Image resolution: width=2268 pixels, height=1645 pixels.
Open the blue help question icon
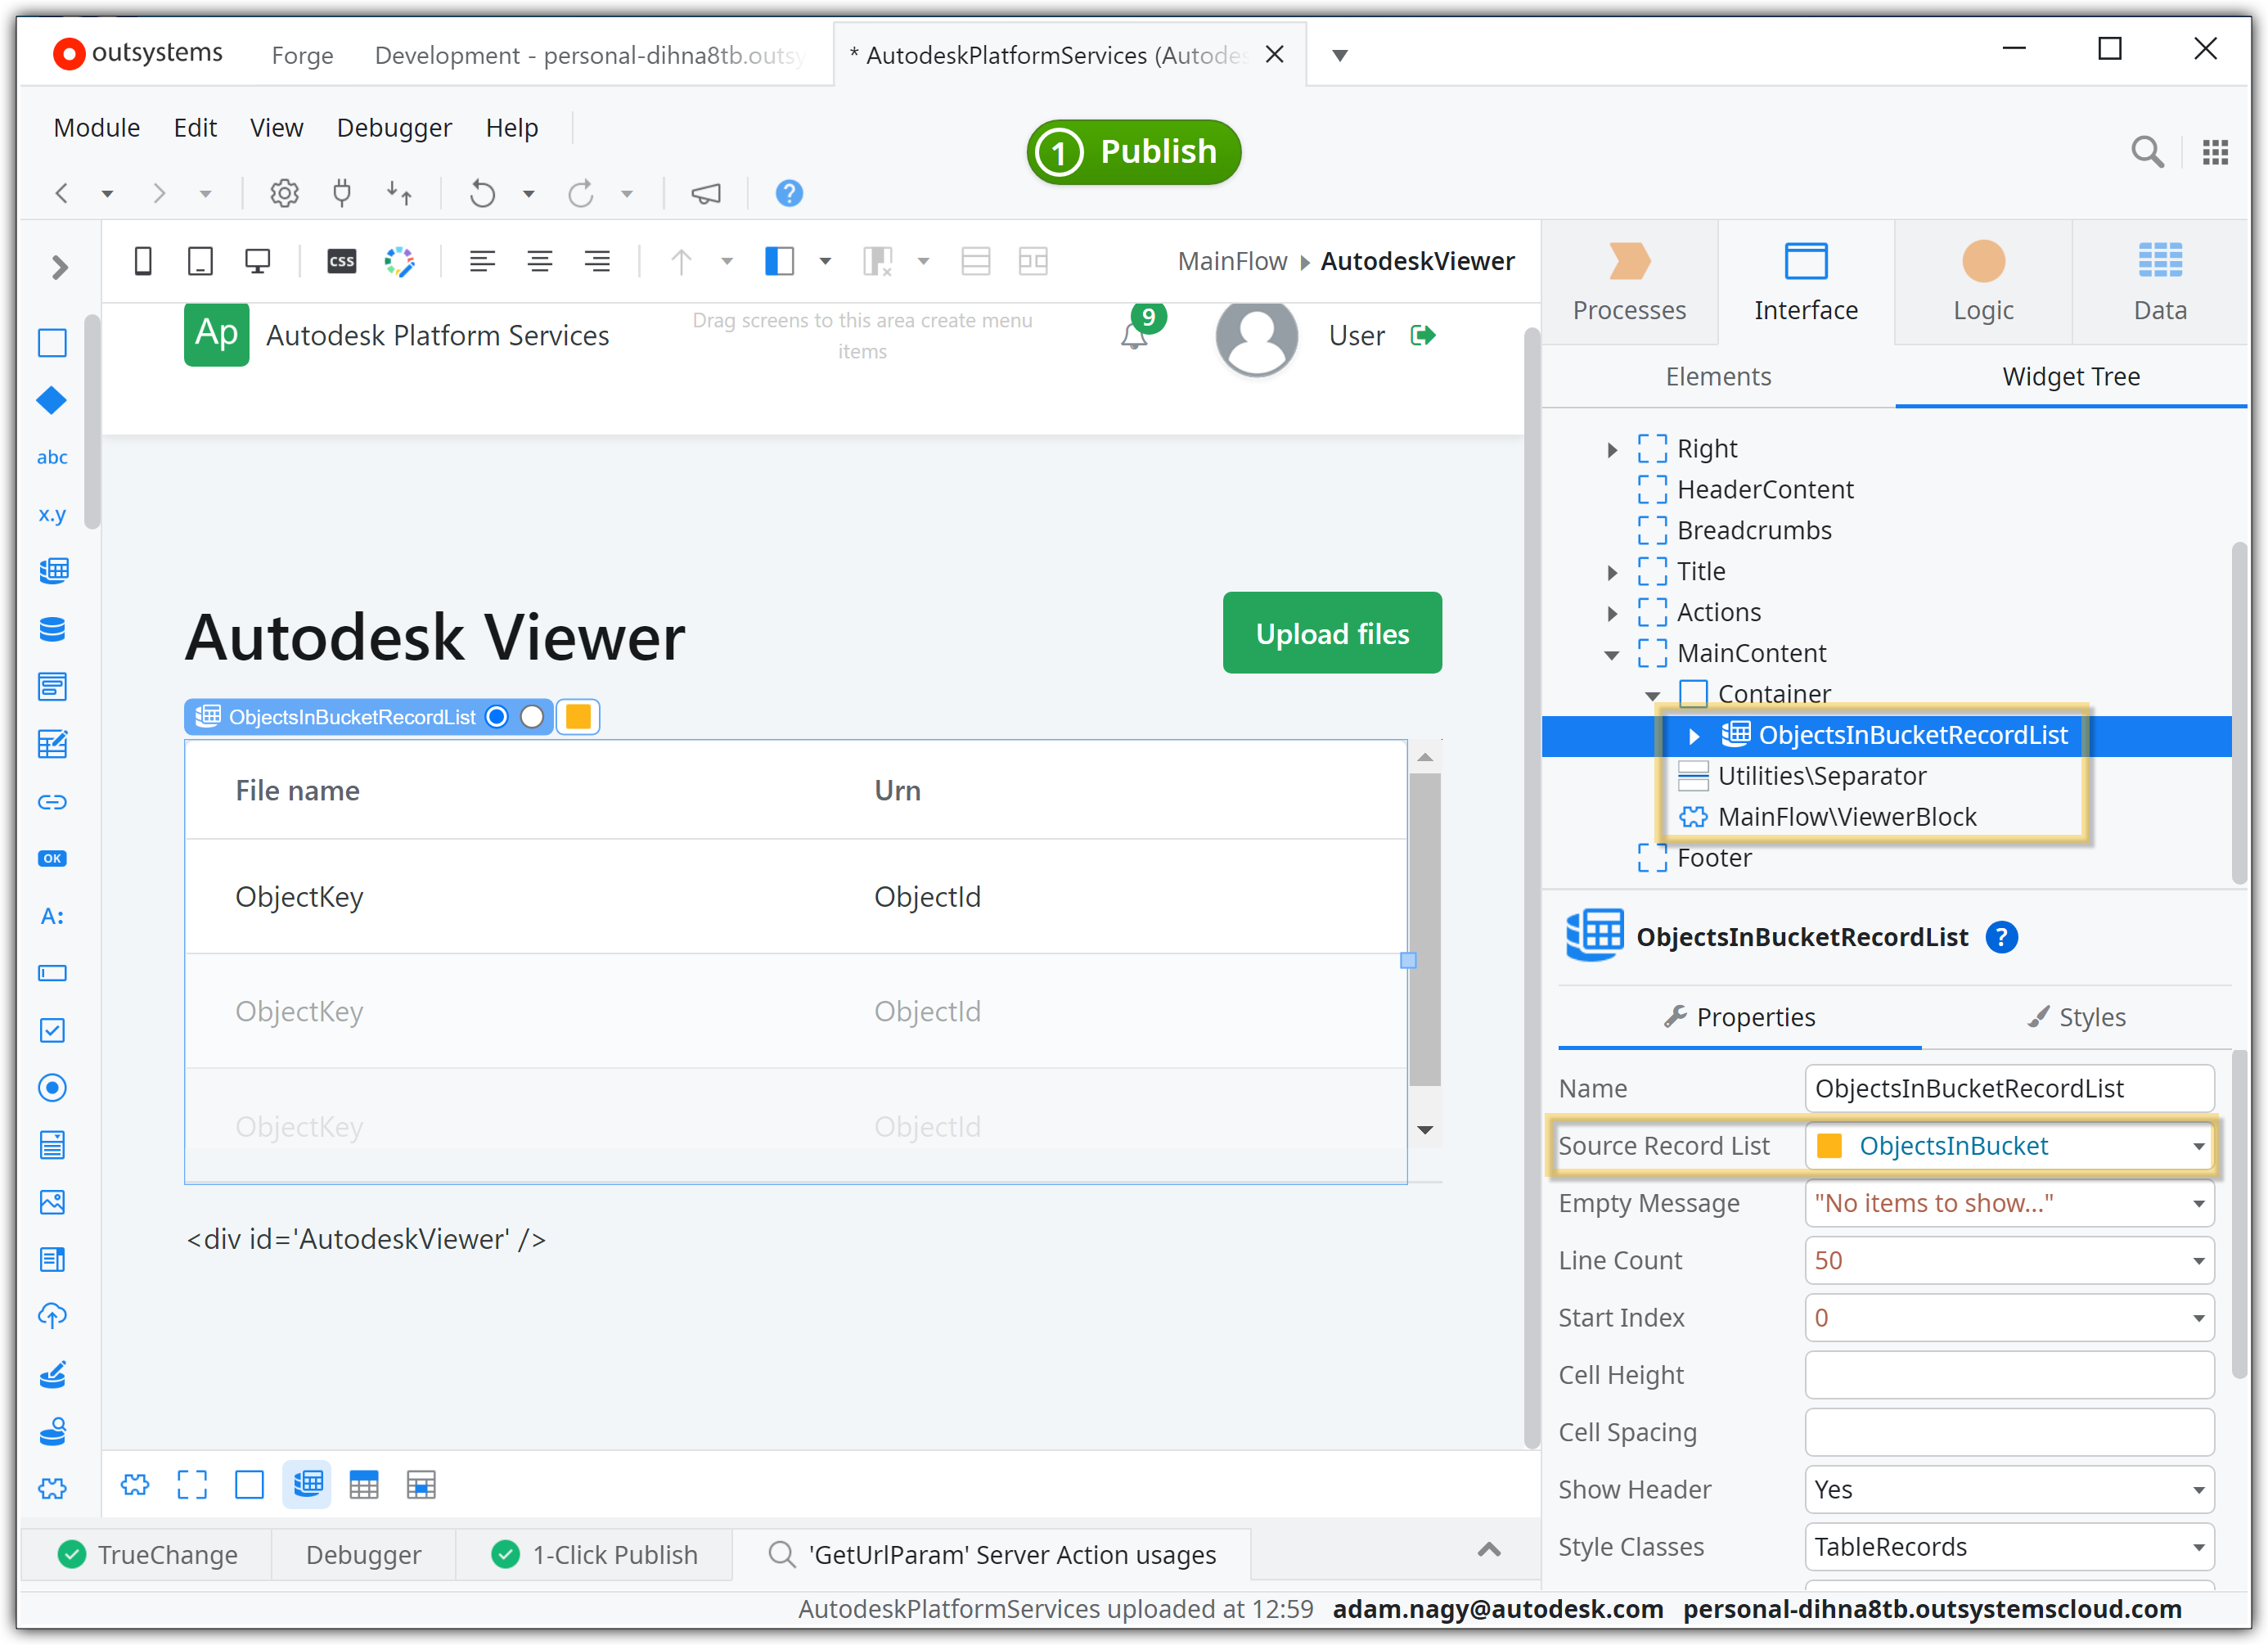(789, 193)
